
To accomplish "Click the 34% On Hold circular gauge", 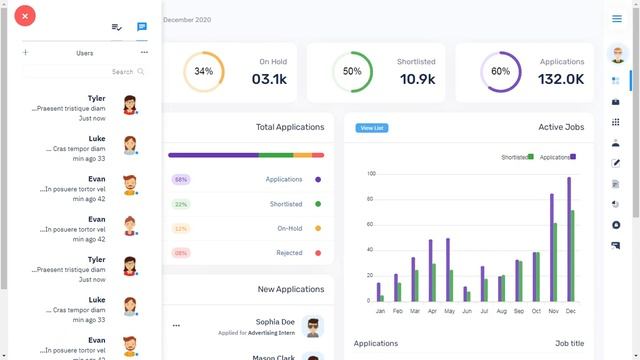I will click(x=204, y=71).
